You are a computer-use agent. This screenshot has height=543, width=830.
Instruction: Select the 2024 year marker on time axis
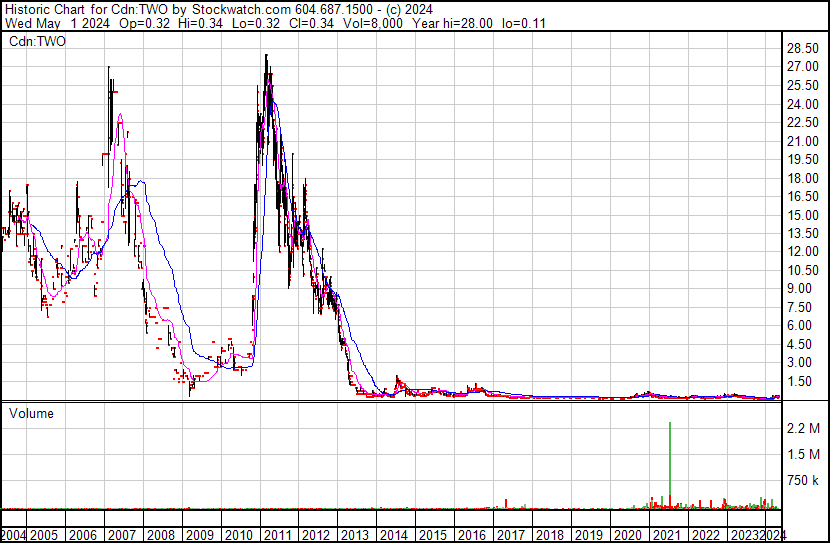click(x=774, y=534)
